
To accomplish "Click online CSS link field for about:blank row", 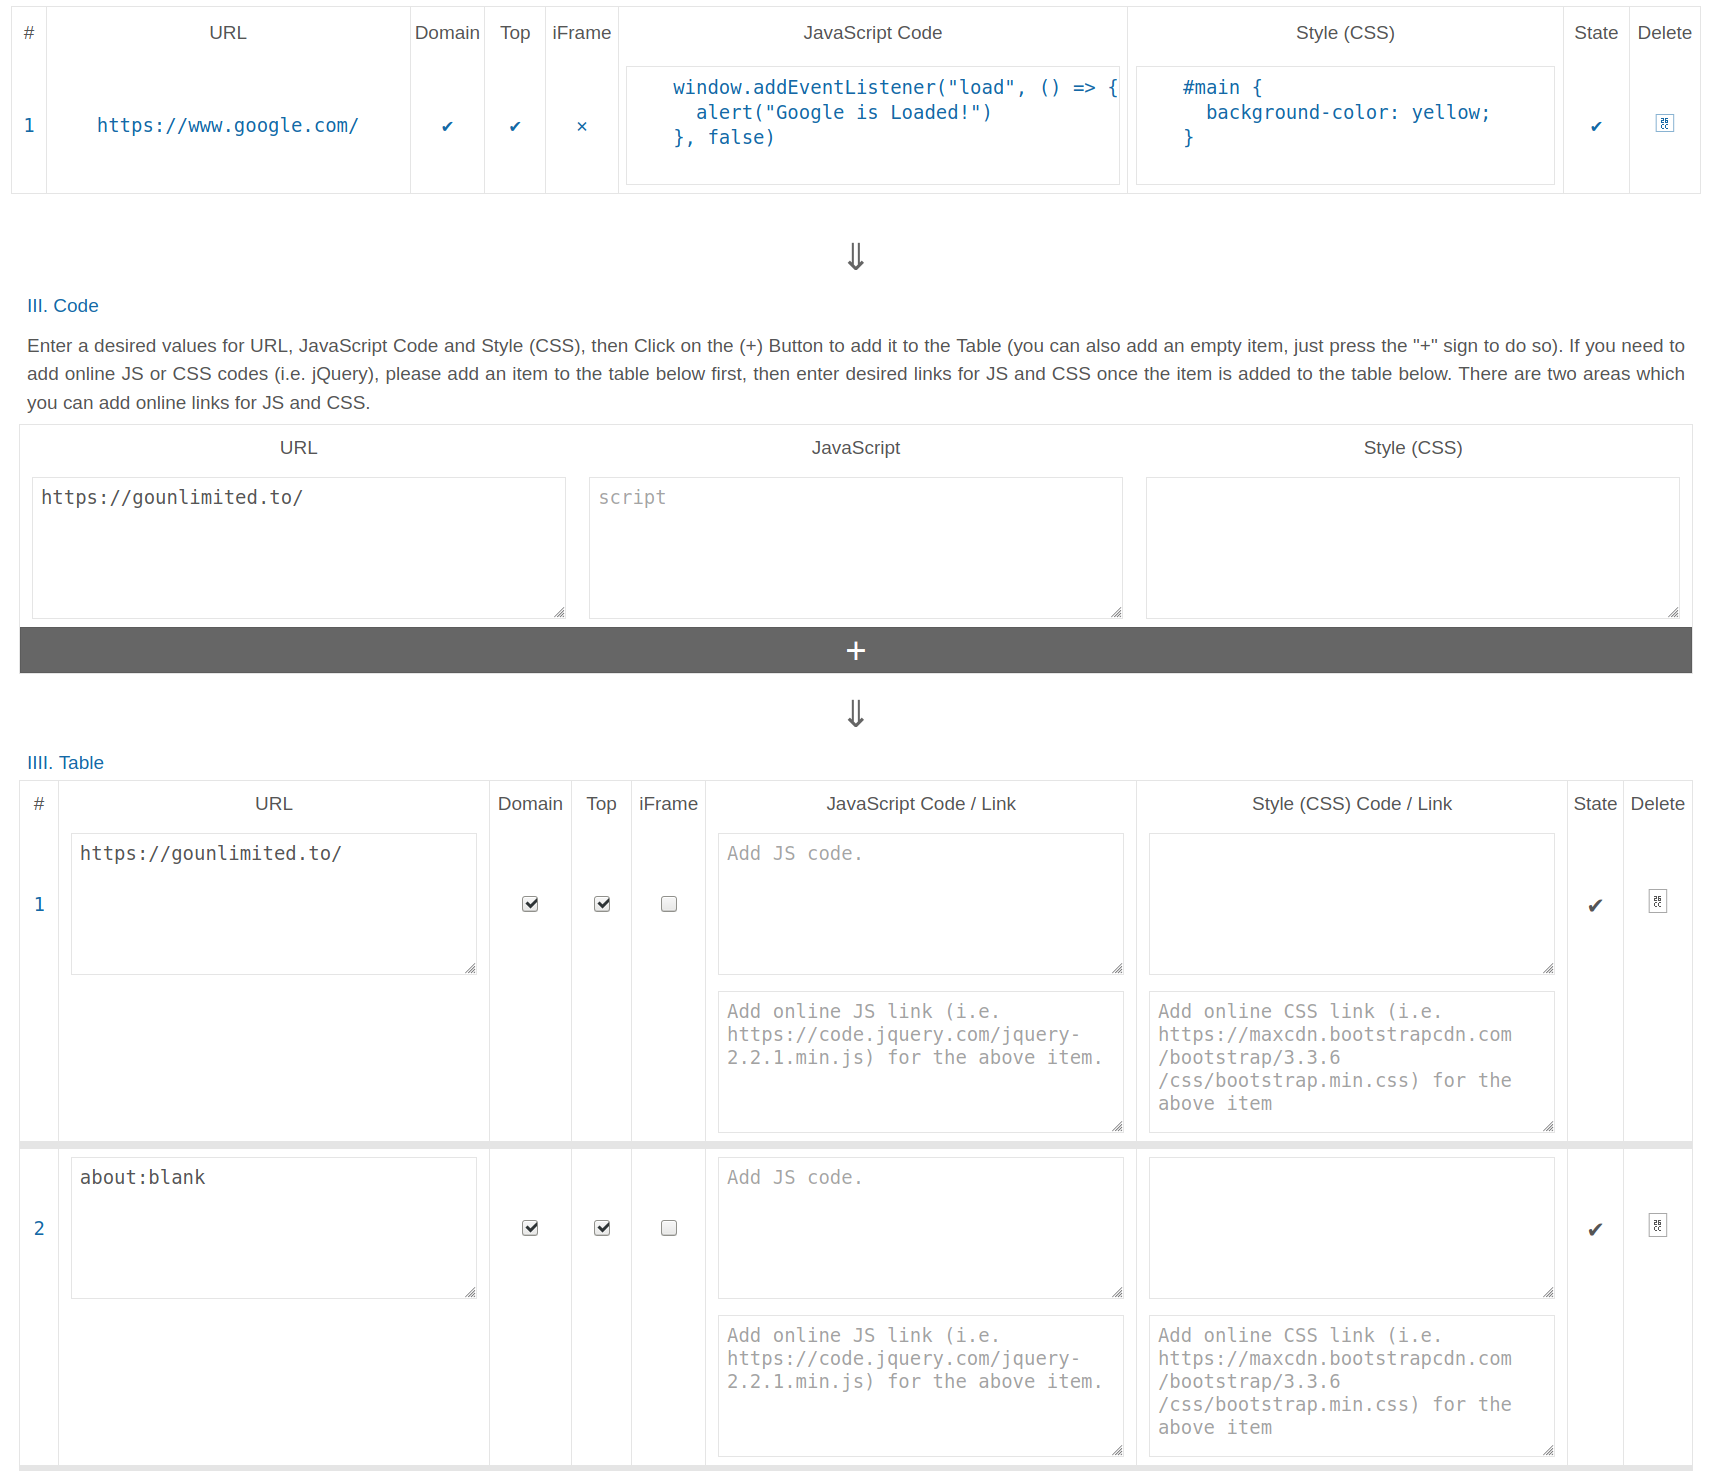I will (x=1352, y=1386).
